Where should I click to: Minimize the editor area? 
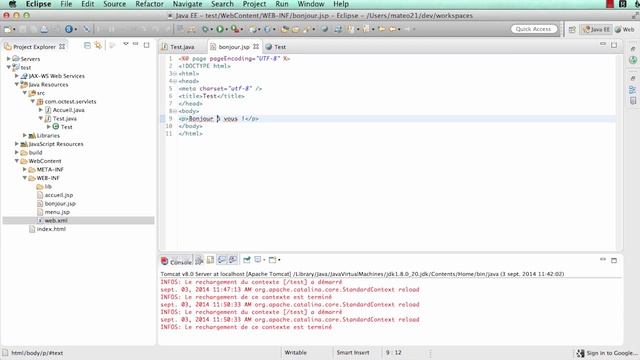(x=603, y=44)
